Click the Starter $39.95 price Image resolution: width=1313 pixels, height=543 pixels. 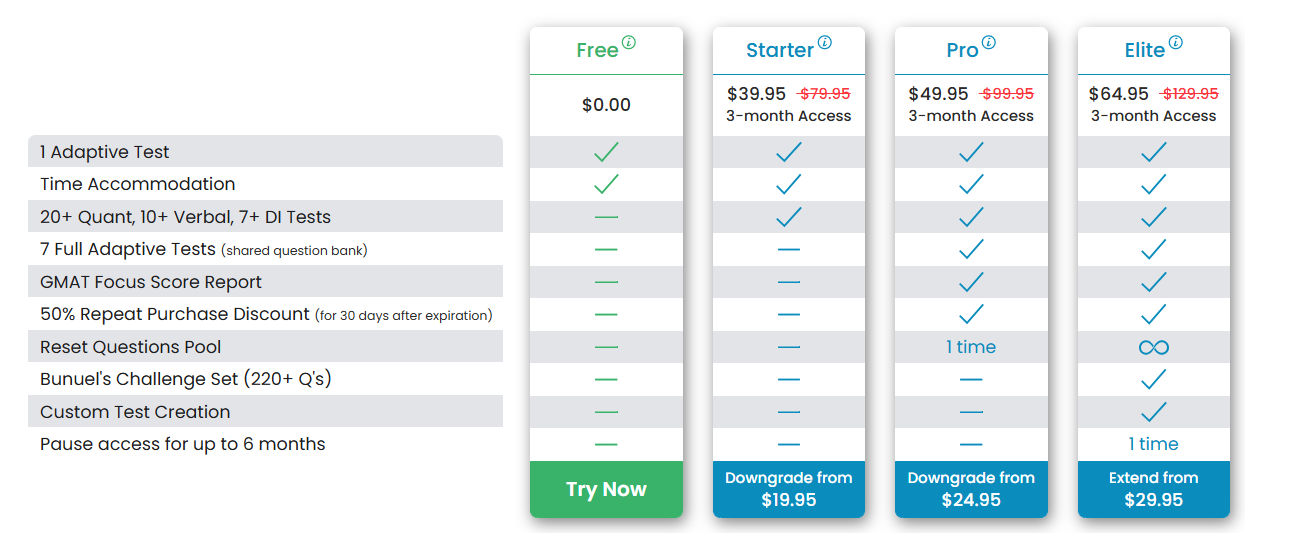click(x=756, y=94)
